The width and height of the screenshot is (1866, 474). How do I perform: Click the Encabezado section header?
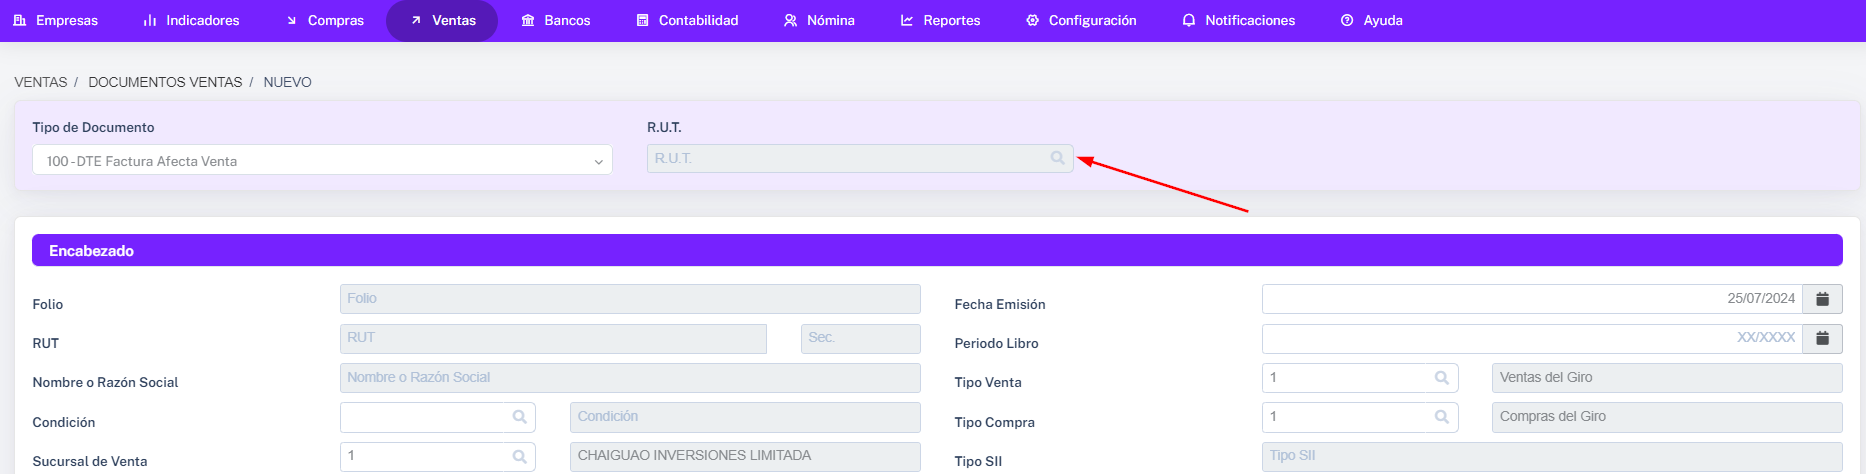pos(937,250)
